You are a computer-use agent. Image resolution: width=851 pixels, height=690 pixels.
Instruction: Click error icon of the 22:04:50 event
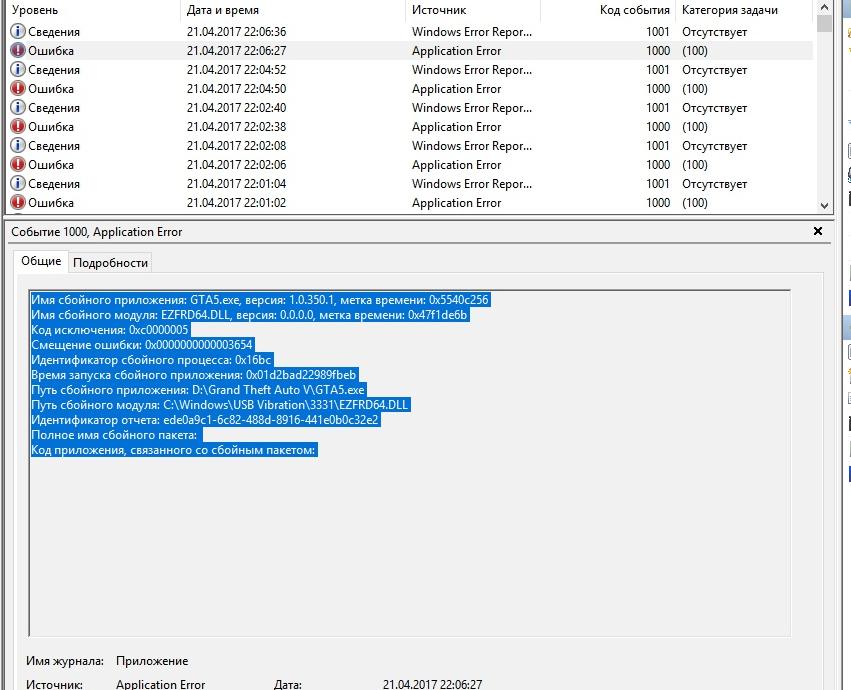18,88
